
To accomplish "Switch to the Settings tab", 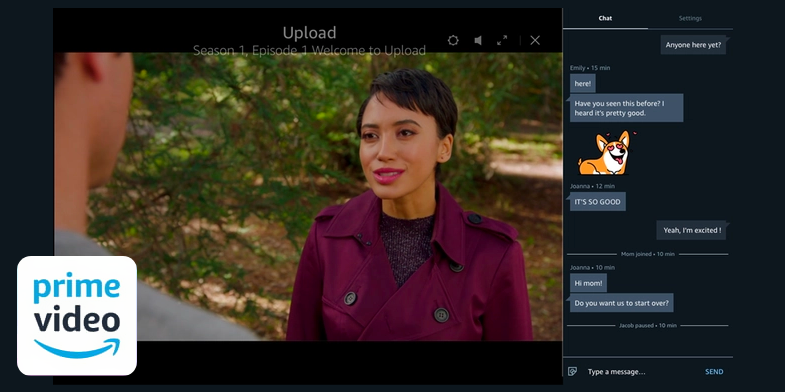I will click(x=690, y=19).
